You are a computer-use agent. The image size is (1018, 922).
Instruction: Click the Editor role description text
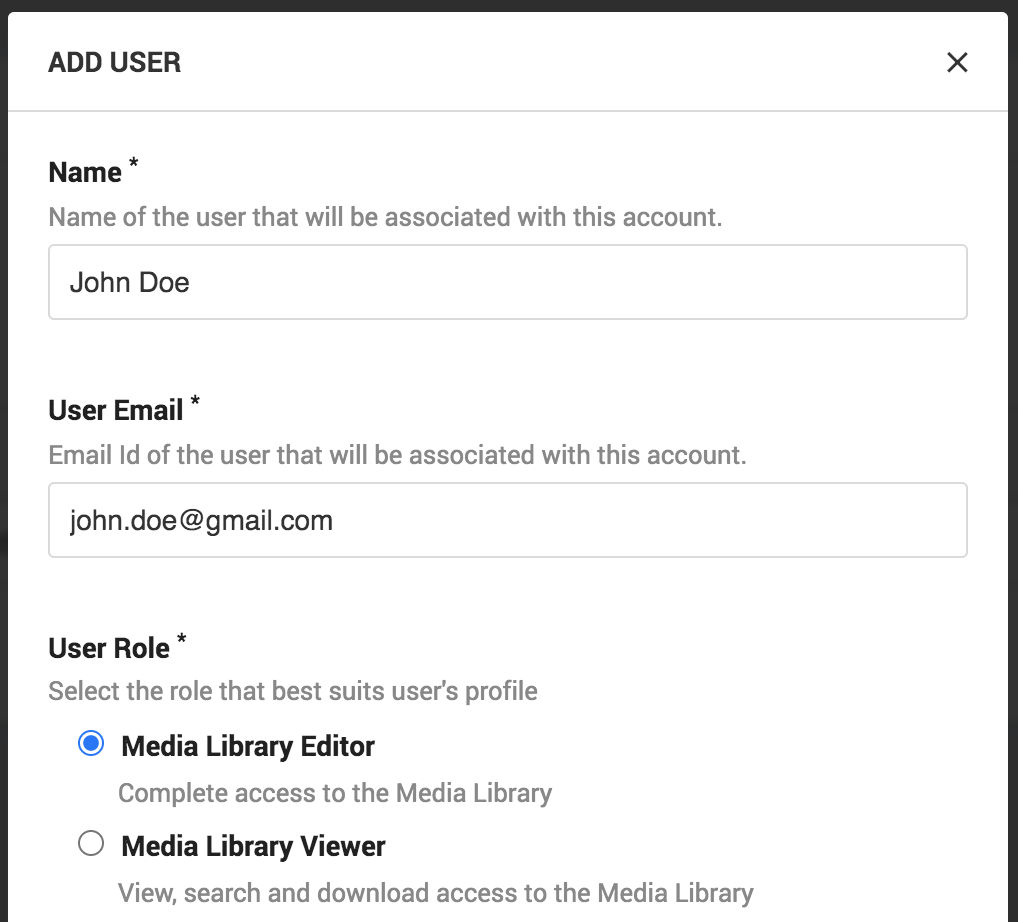[x=334, y=792]
